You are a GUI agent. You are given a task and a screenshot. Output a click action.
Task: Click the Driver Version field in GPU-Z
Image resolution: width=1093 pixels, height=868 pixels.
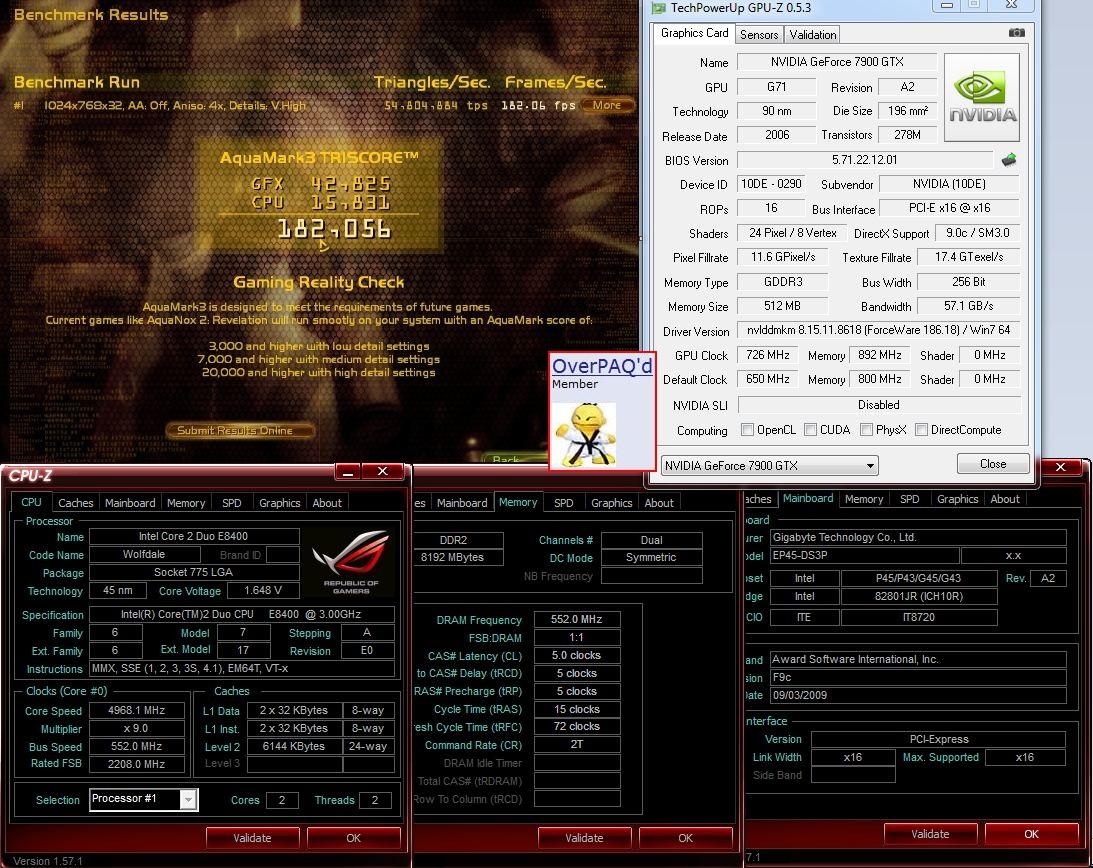[878, 330]
